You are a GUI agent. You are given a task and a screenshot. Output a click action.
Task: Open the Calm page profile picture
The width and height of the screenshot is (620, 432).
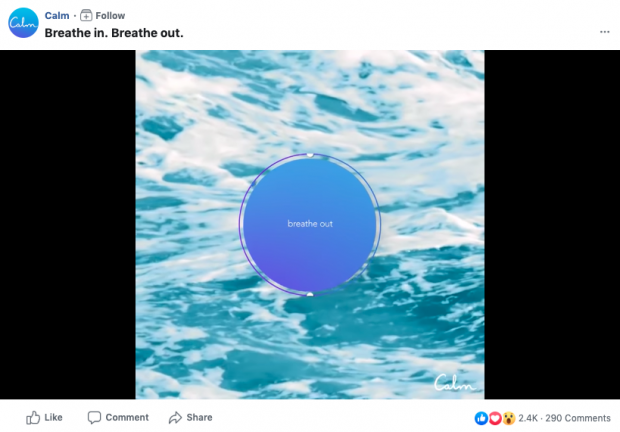tap(23, 23)
